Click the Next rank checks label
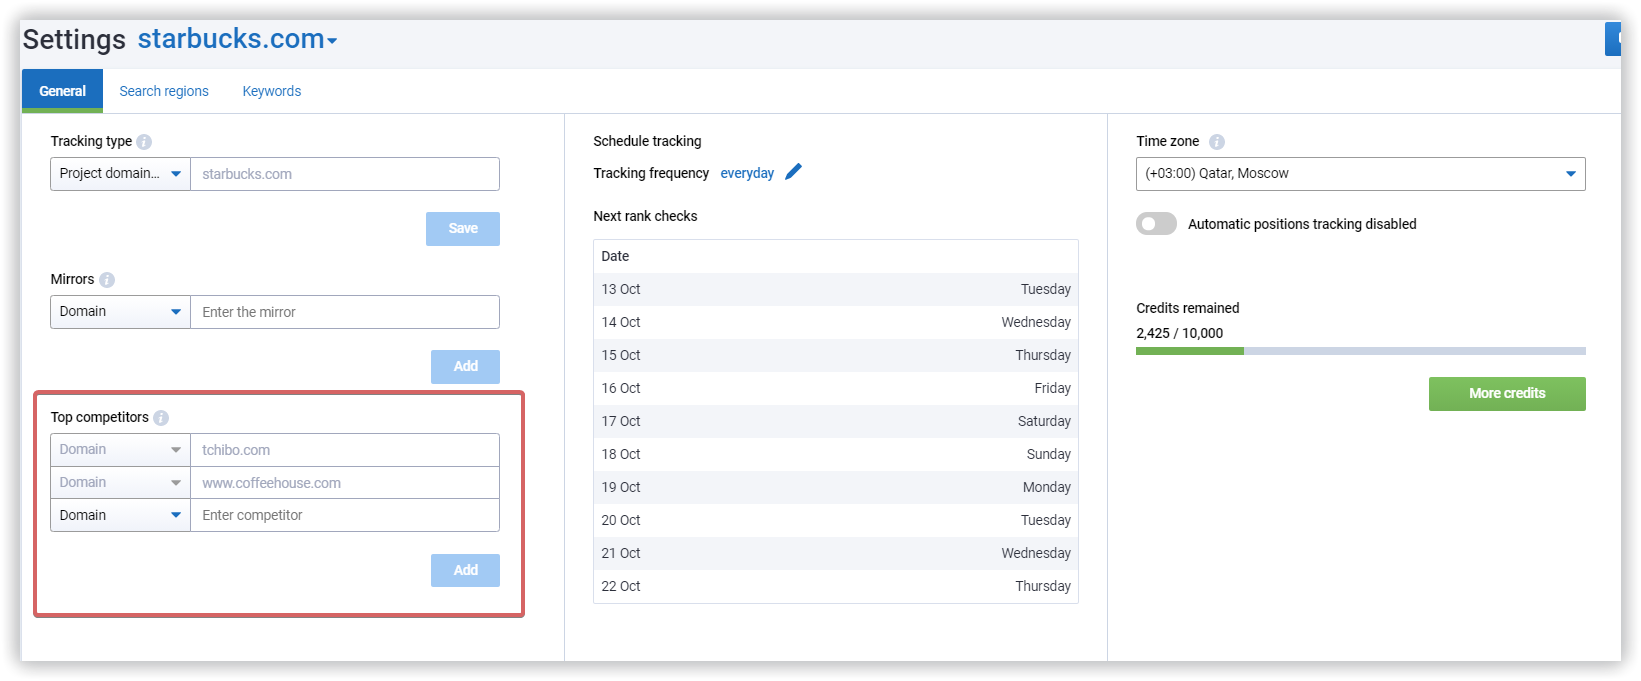Image resolution: width=1641 pixels, height=681 pixels. click(x=645, y=217)
